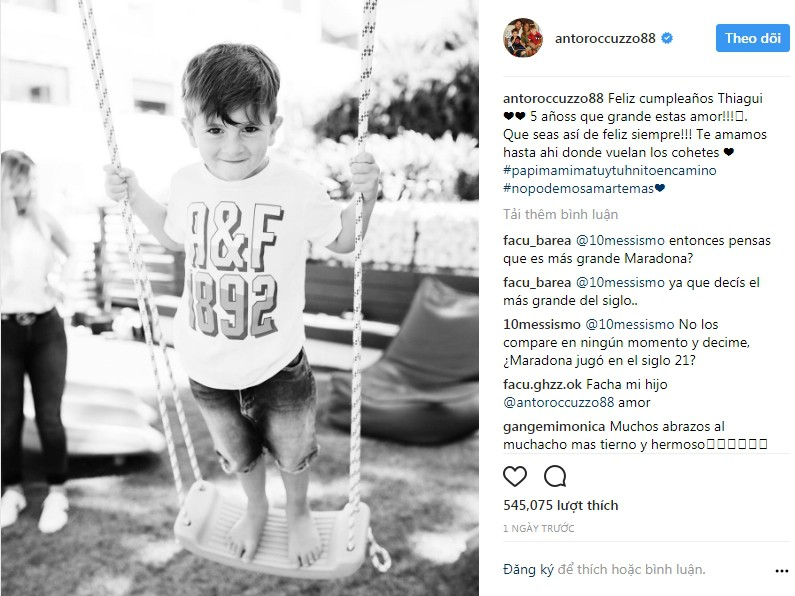Open antoroccuzzo88 username in post header
This screenshot has height=596, width=795.
[x=605, y=38]
